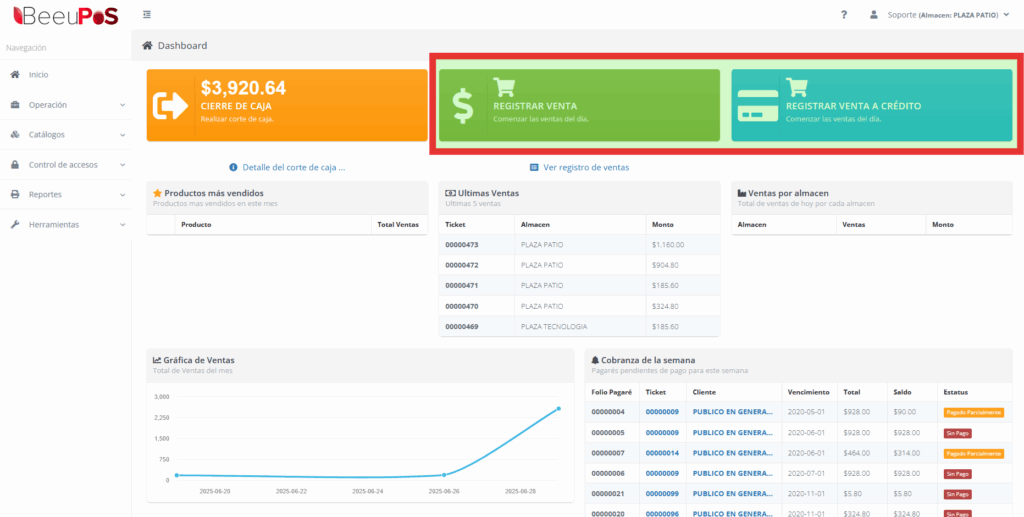The width and height of the screenshot is (1024, 517).
Task: Click the dollar sign icon on Registrar Venta
Action: tap(462, 106)
